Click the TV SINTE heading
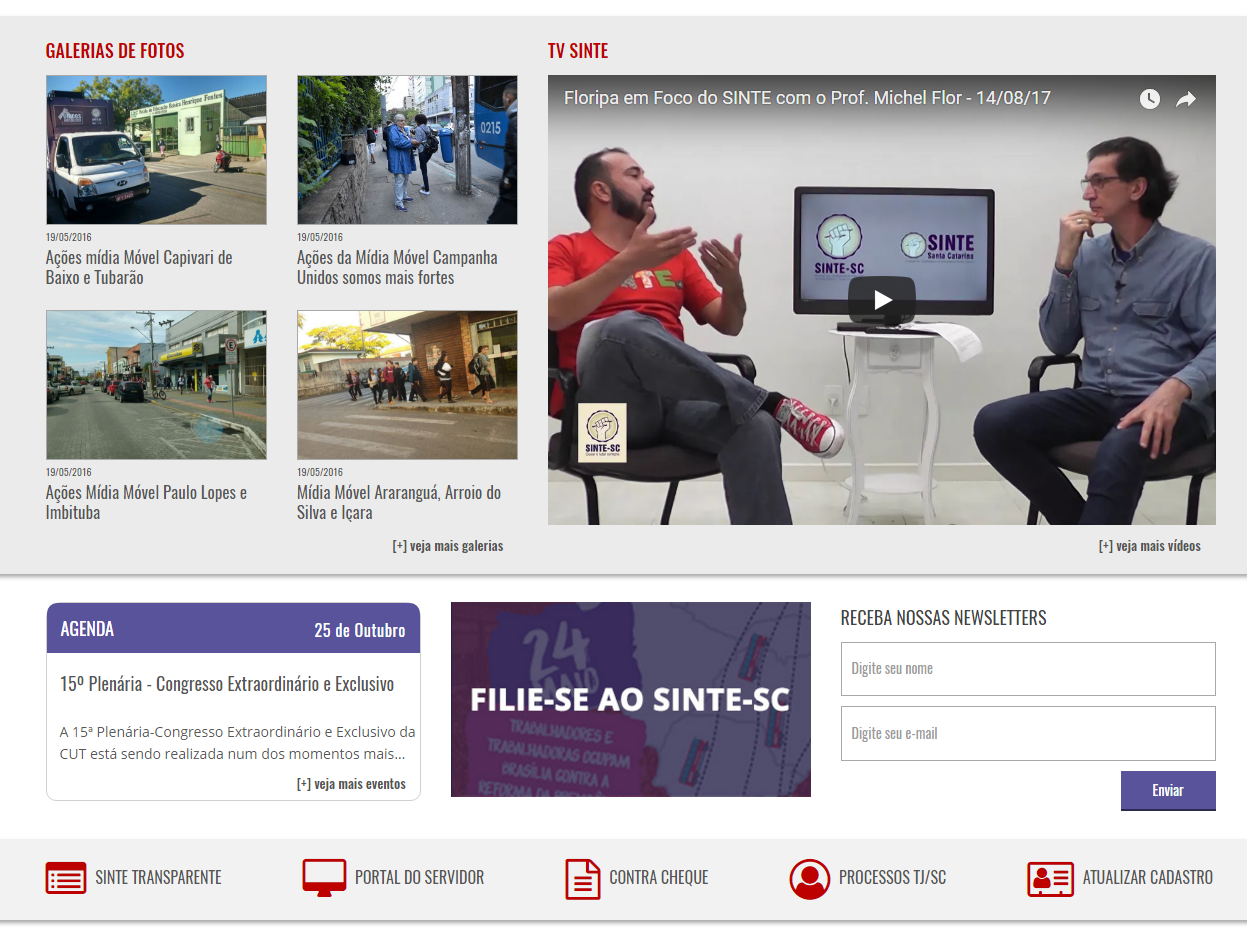Viewport: 1247px width, 939px height. (x=578, y=51)
